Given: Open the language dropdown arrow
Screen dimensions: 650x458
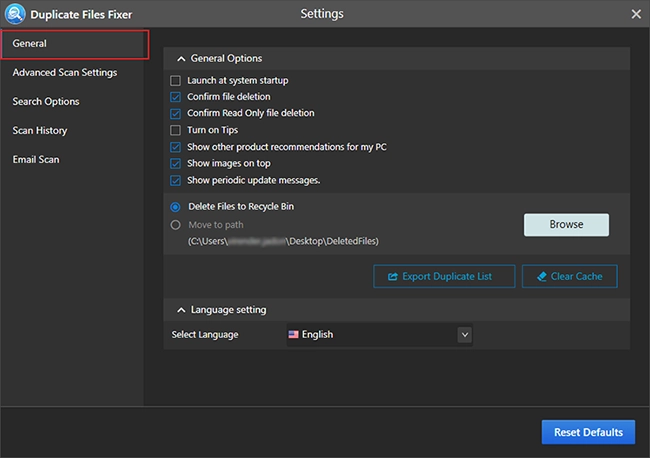Looking at the screenshot, I should (x=465, y=335).
